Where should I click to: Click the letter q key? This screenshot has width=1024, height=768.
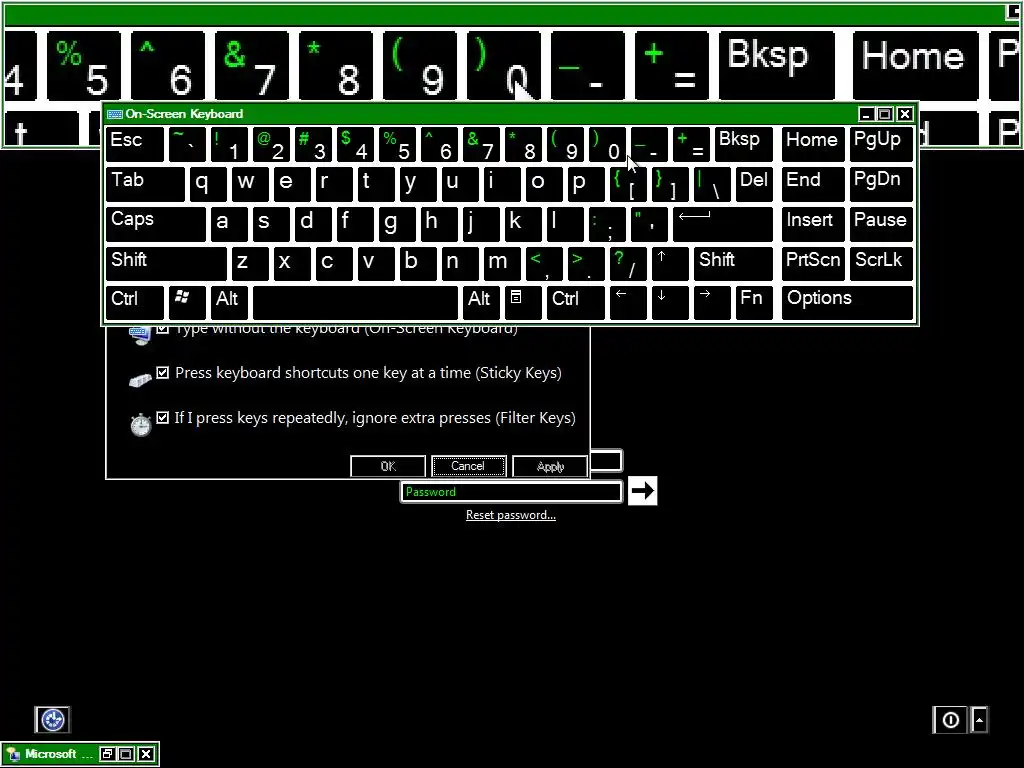tap(208, 185)
